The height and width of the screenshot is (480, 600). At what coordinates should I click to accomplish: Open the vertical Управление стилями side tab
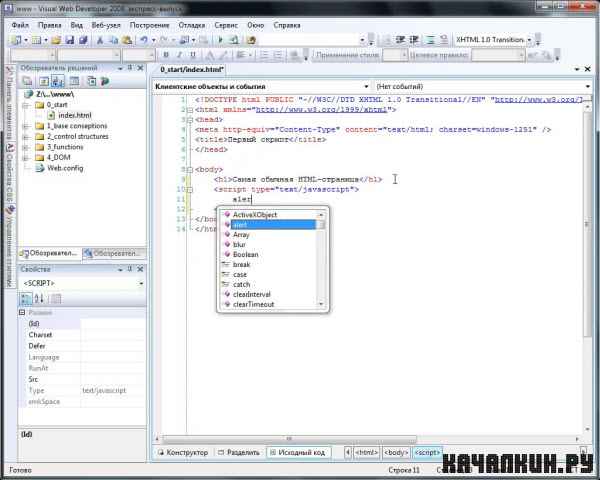pyautogui.click(x=10, y=246)
